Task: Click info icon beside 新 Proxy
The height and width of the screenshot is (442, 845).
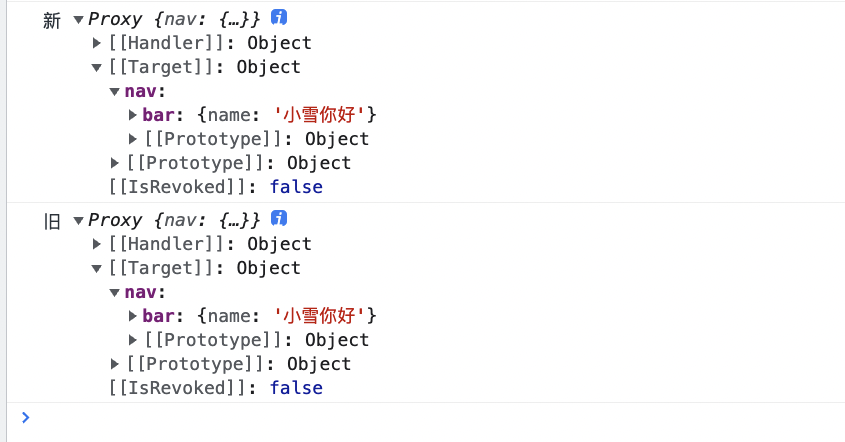Action: pyautogui.click(x=279, y=18)
